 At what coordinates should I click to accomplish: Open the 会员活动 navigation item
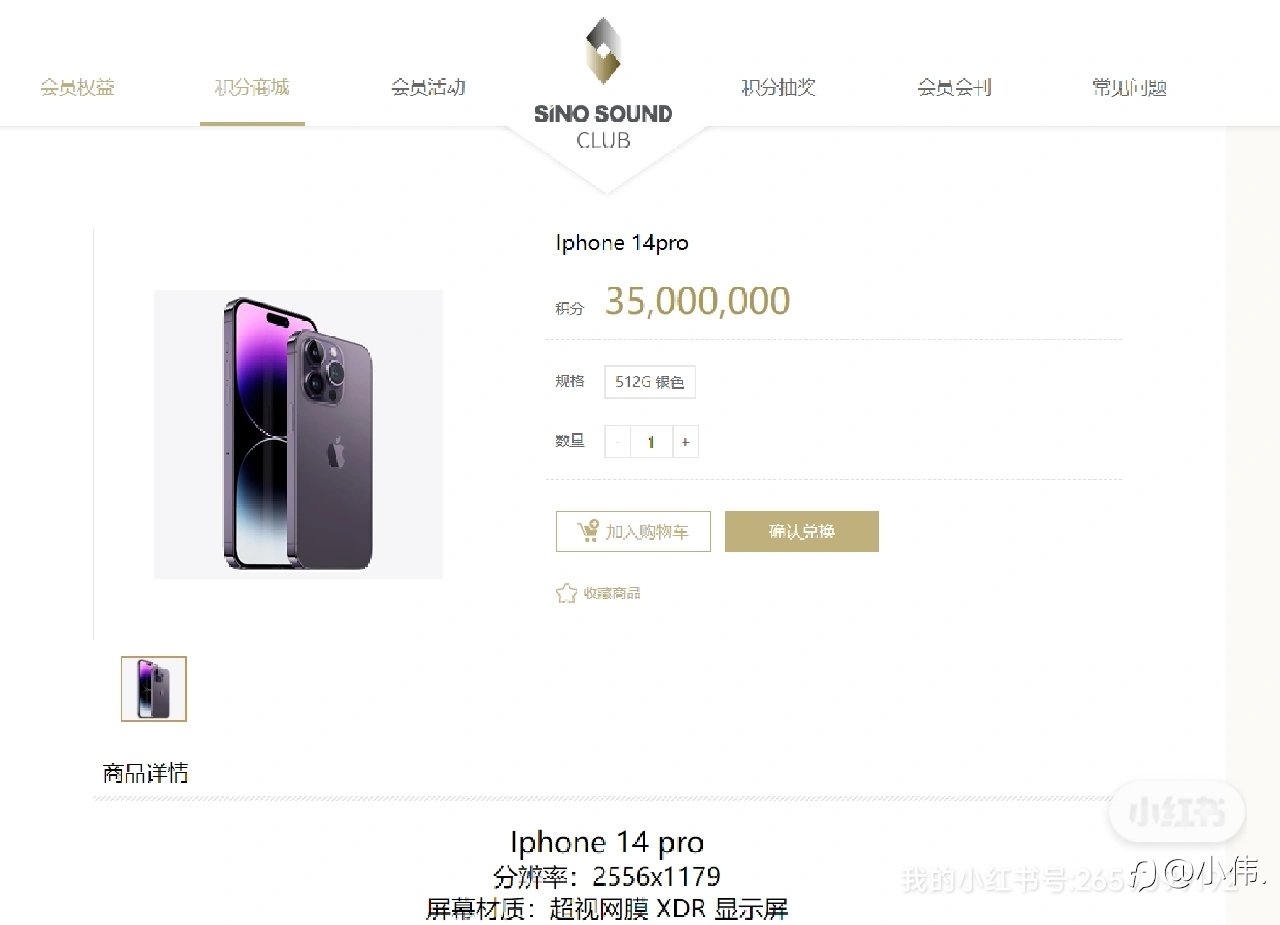tap(428, 87)
